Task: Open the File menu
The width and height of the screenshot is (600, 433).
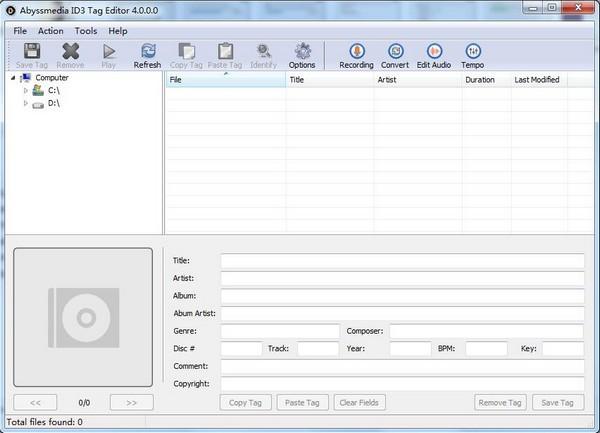Action: tap(20, 31)
